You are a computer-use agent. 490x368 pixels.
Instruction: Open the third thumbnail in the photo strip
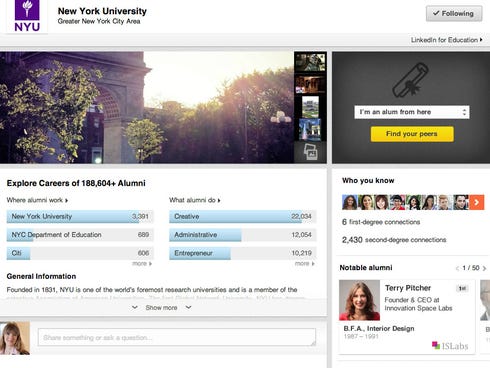(x=310, y=106)
